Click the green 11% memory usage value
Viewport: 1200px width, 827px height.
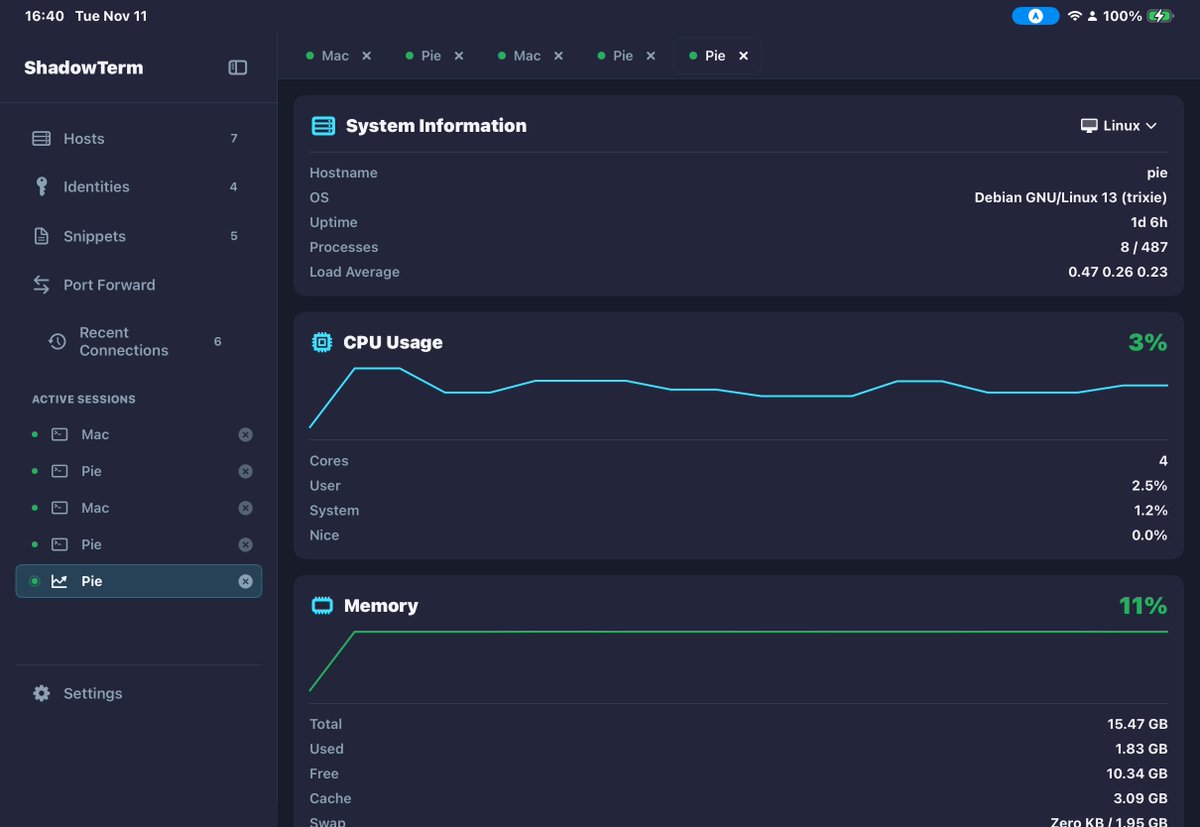[1143, 605]
